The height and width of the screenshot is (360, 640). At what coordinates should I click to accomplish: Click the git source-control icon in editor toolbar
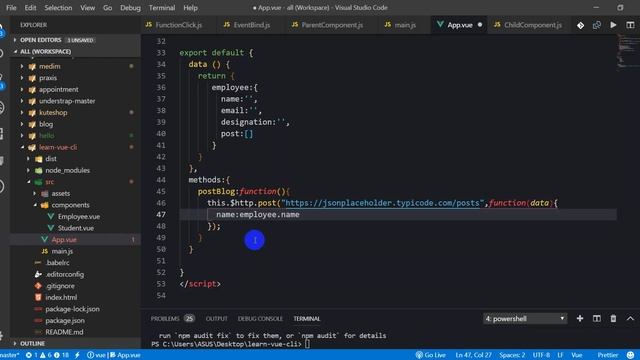(580, 25)
